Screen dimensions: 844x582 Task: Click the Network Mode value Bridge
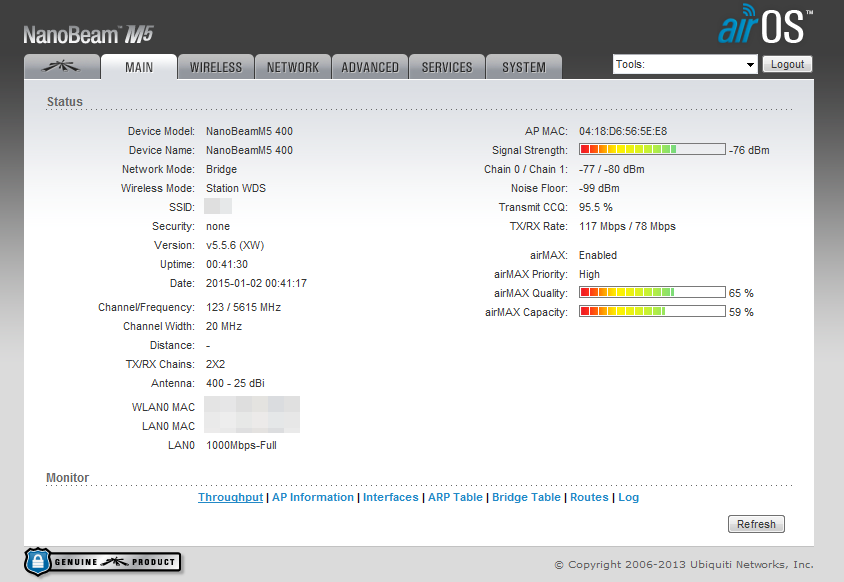[x=221, y=169]
